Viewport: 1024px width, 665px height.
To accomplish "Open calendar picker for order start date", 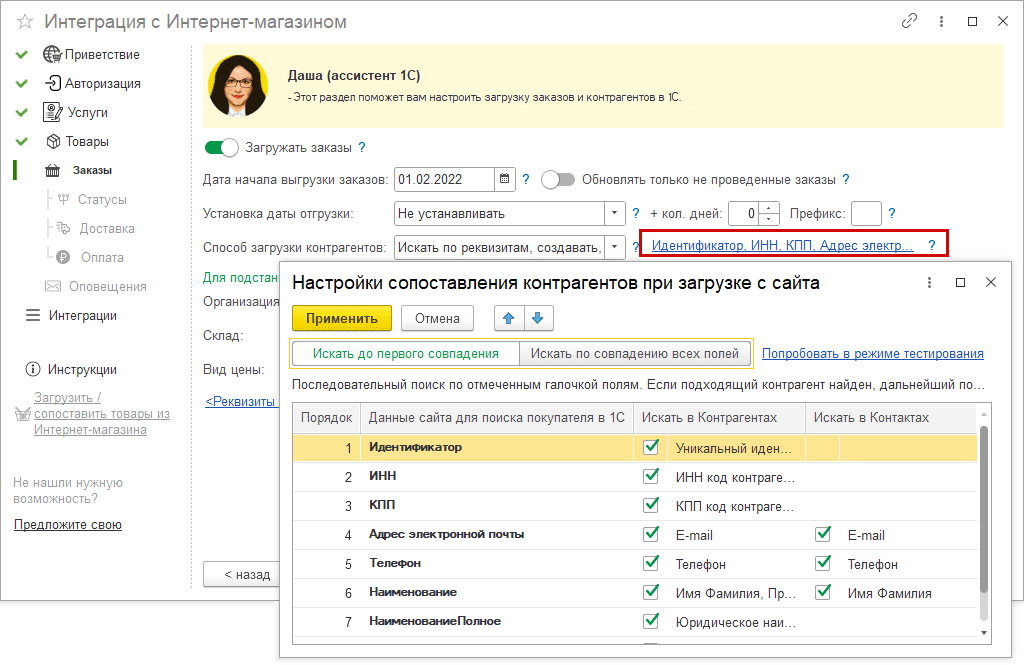I will (x=505, y=180).
